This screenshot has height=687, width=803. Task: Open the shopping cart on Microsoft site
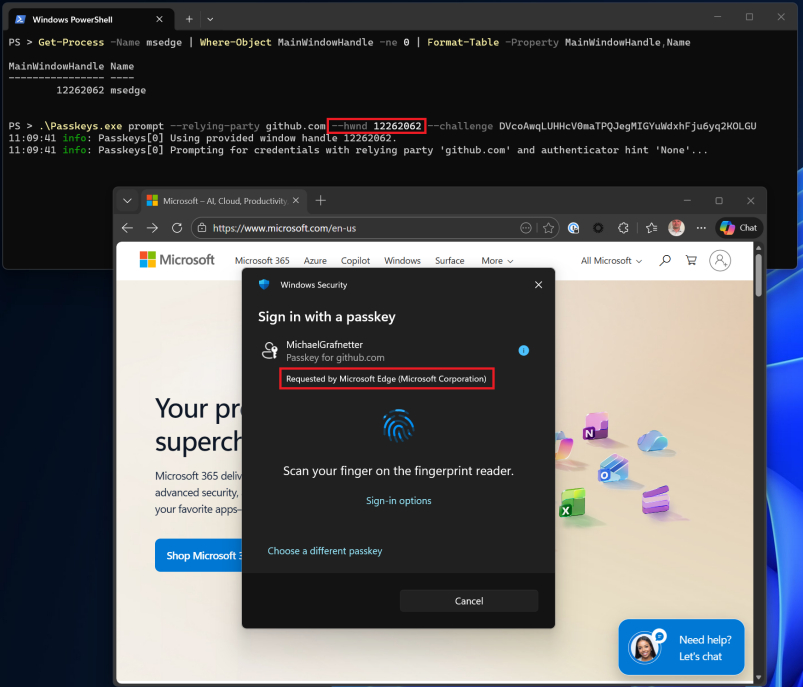point(691,261)
